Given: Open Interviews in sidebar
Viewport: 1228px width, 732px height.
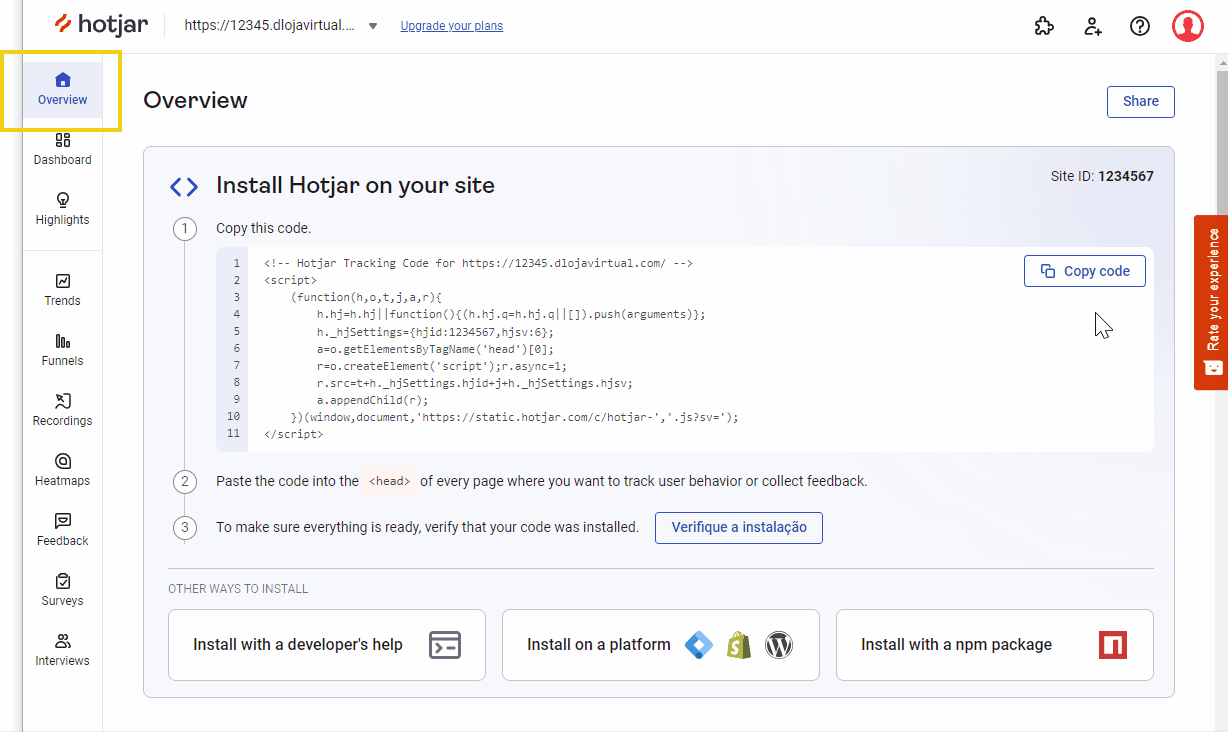Looking at the screenshot, I should (62, 650).
